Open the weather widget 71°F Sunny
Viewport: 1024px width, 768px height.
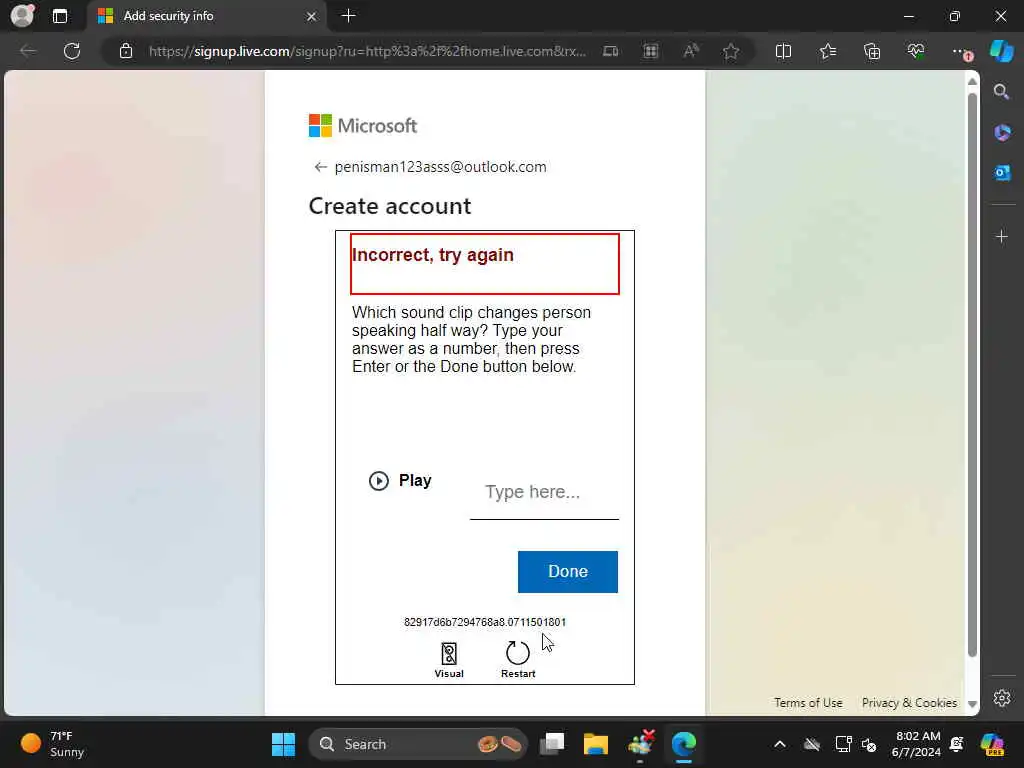pos(52,744)
